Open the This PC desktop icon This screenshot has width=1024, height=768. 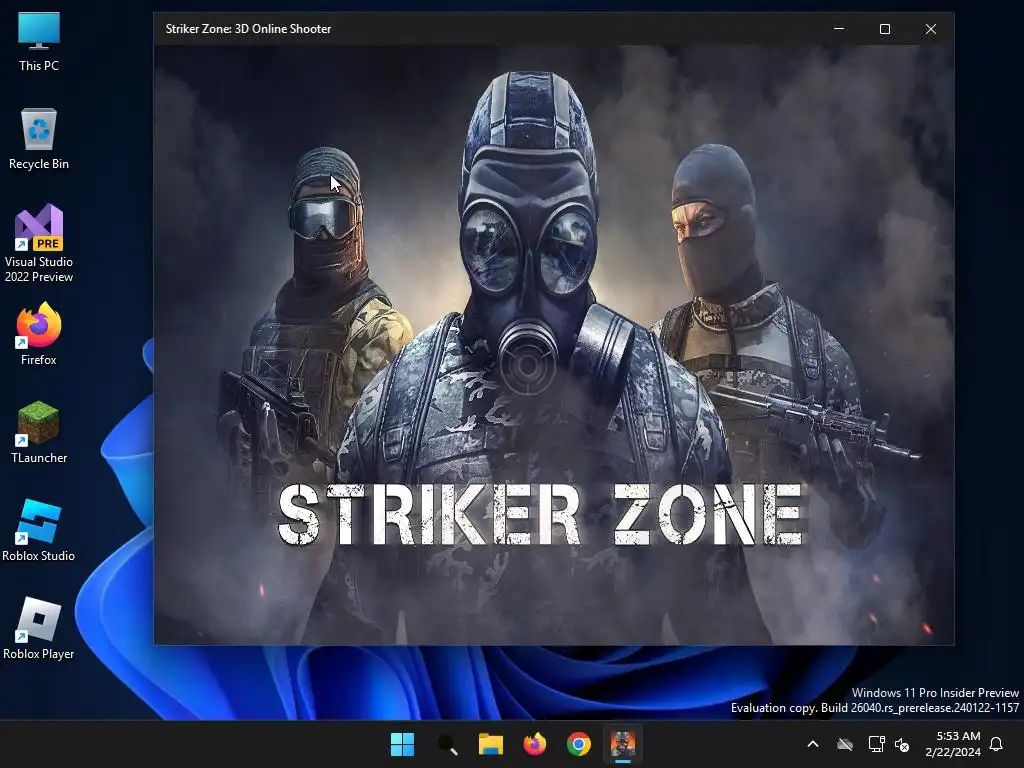point(39,42)
